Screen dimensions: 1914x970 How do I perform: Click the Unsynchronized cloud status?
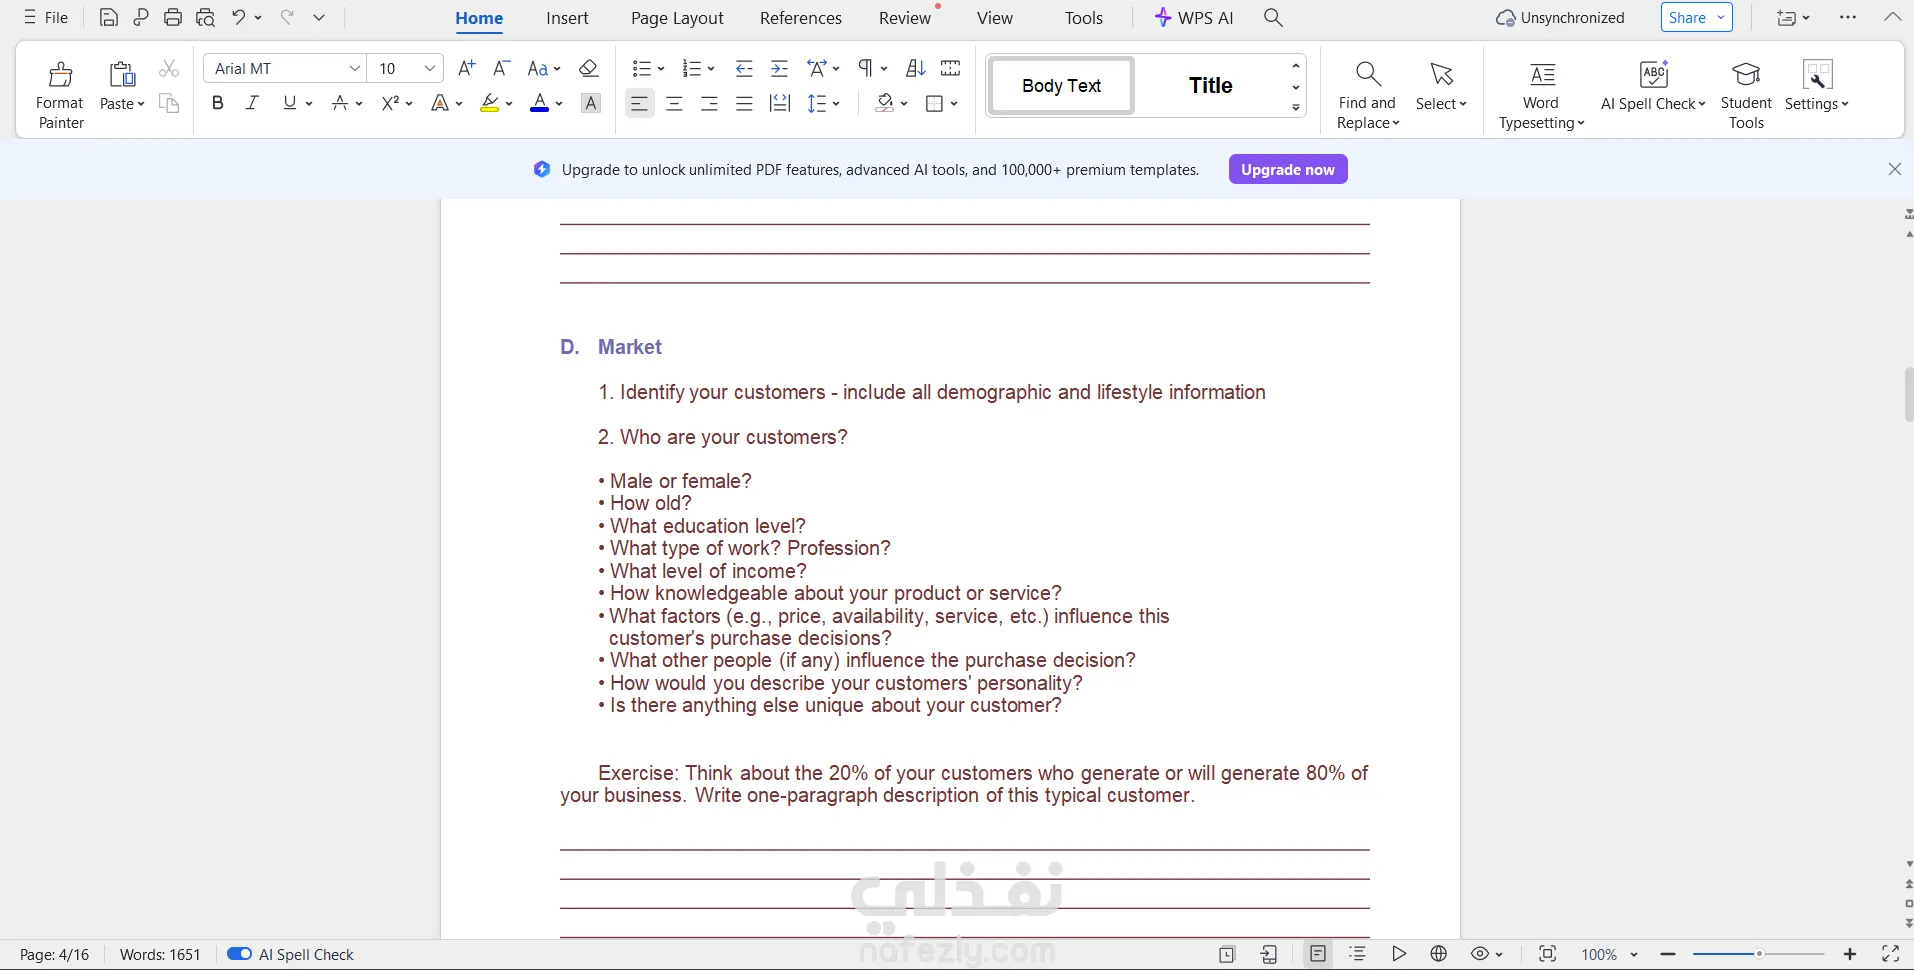coord(1560,18)
